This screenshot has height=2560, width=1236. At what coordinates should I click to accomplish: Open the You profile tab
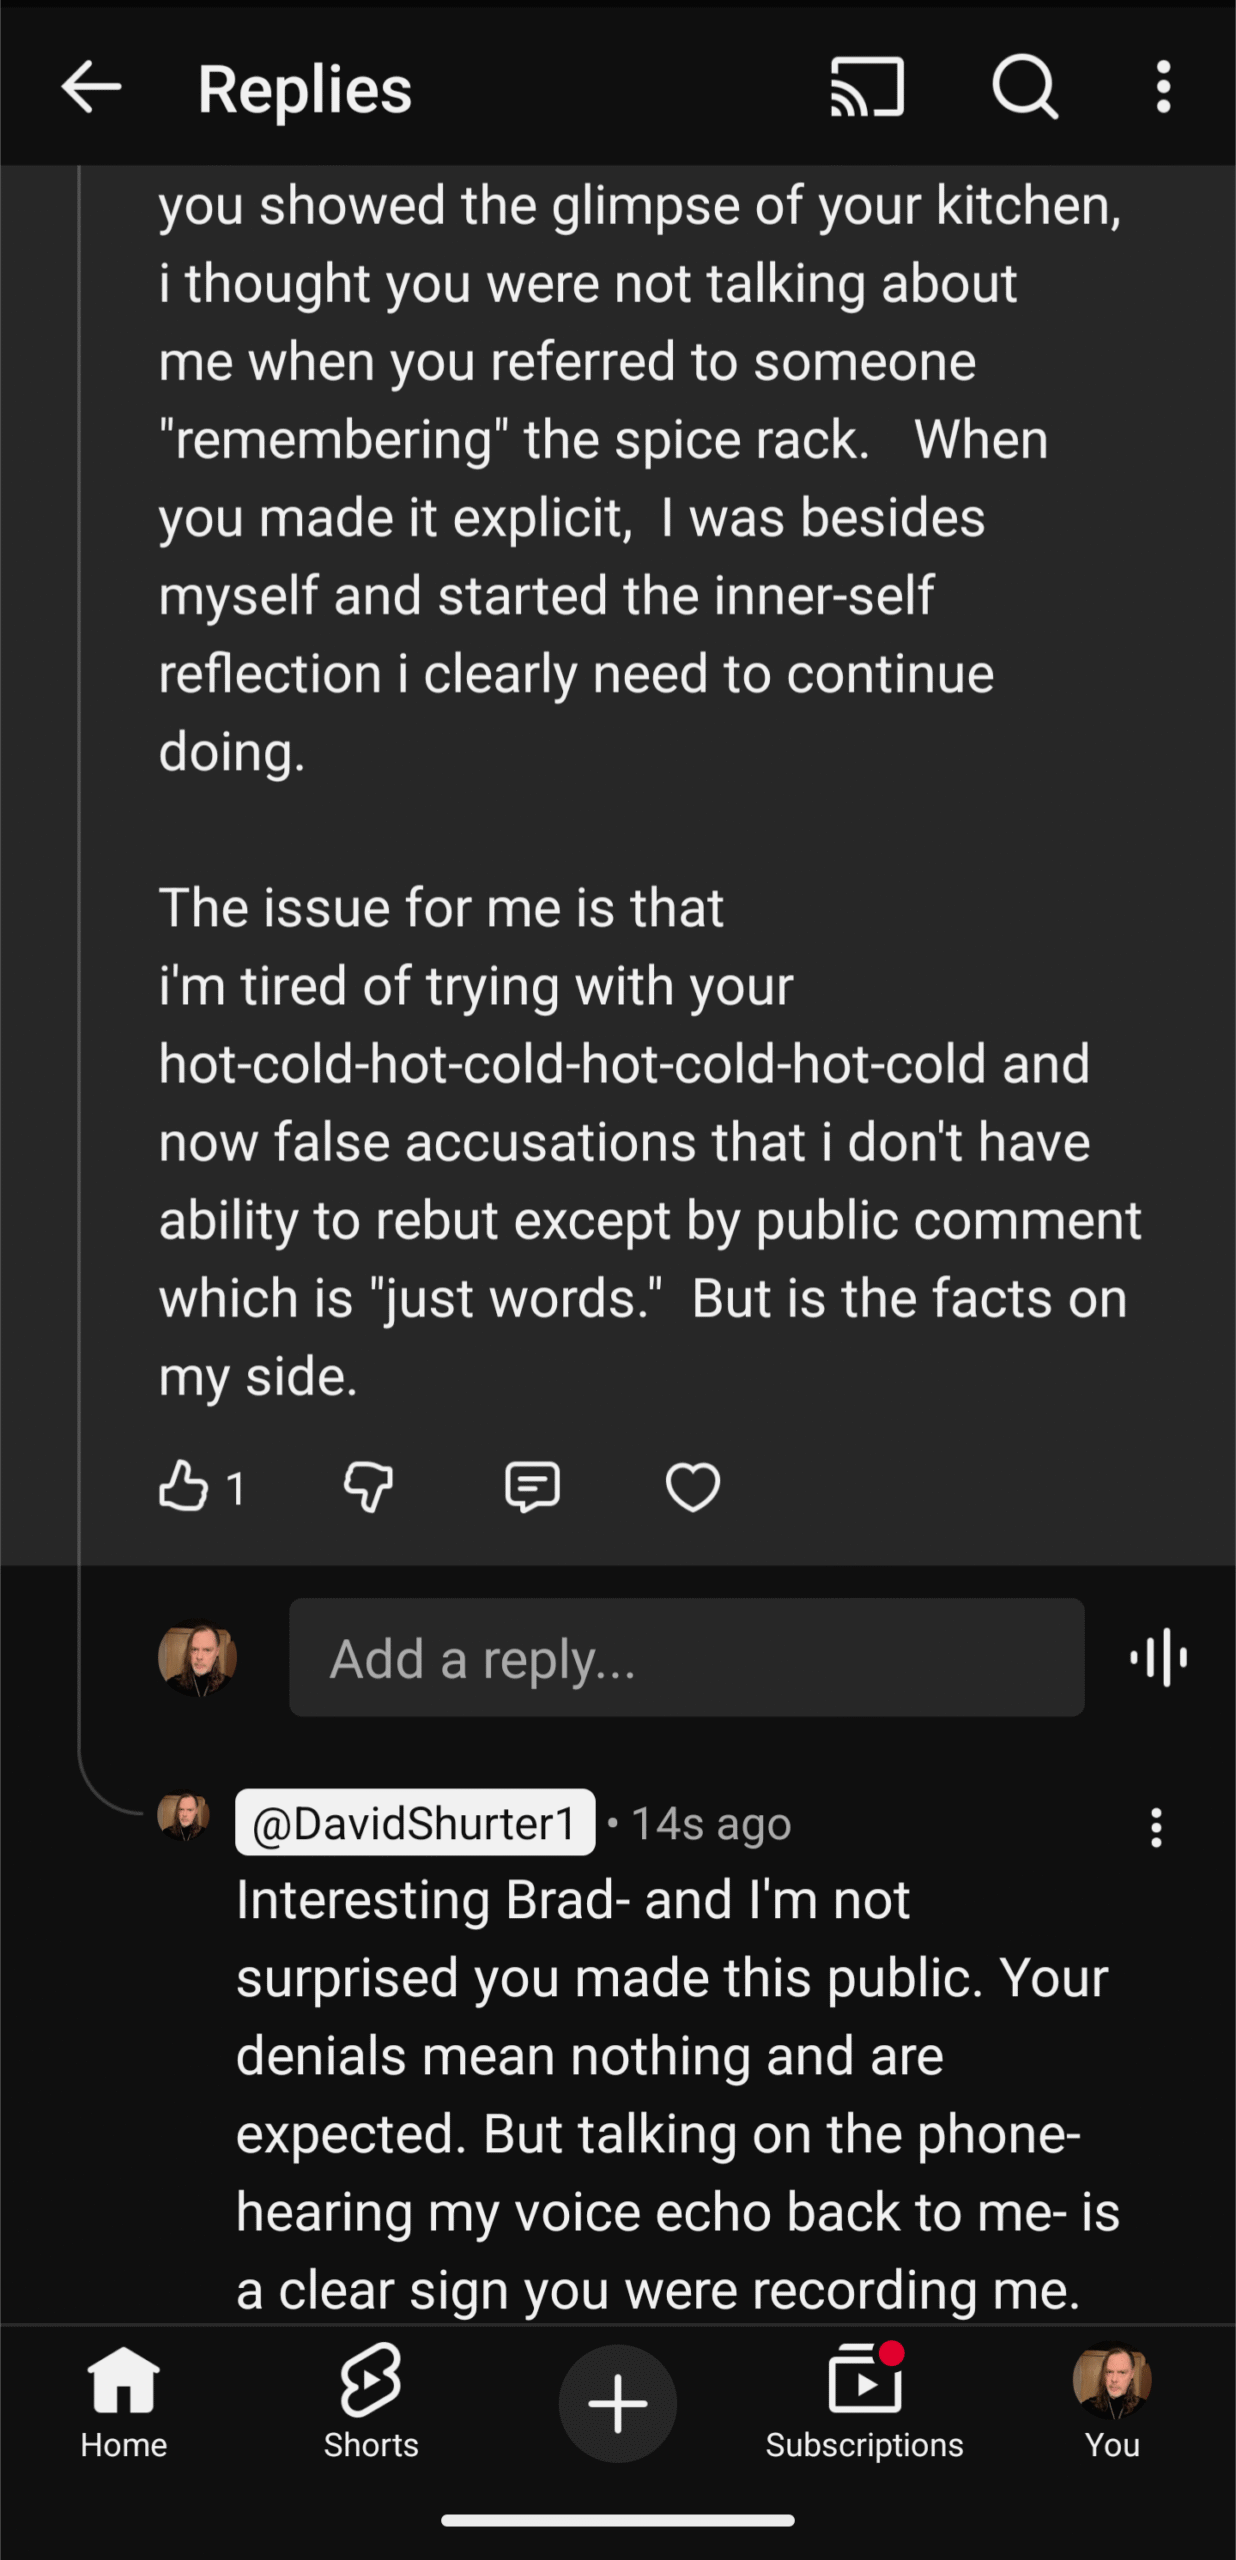[x=1112, y=2402]
